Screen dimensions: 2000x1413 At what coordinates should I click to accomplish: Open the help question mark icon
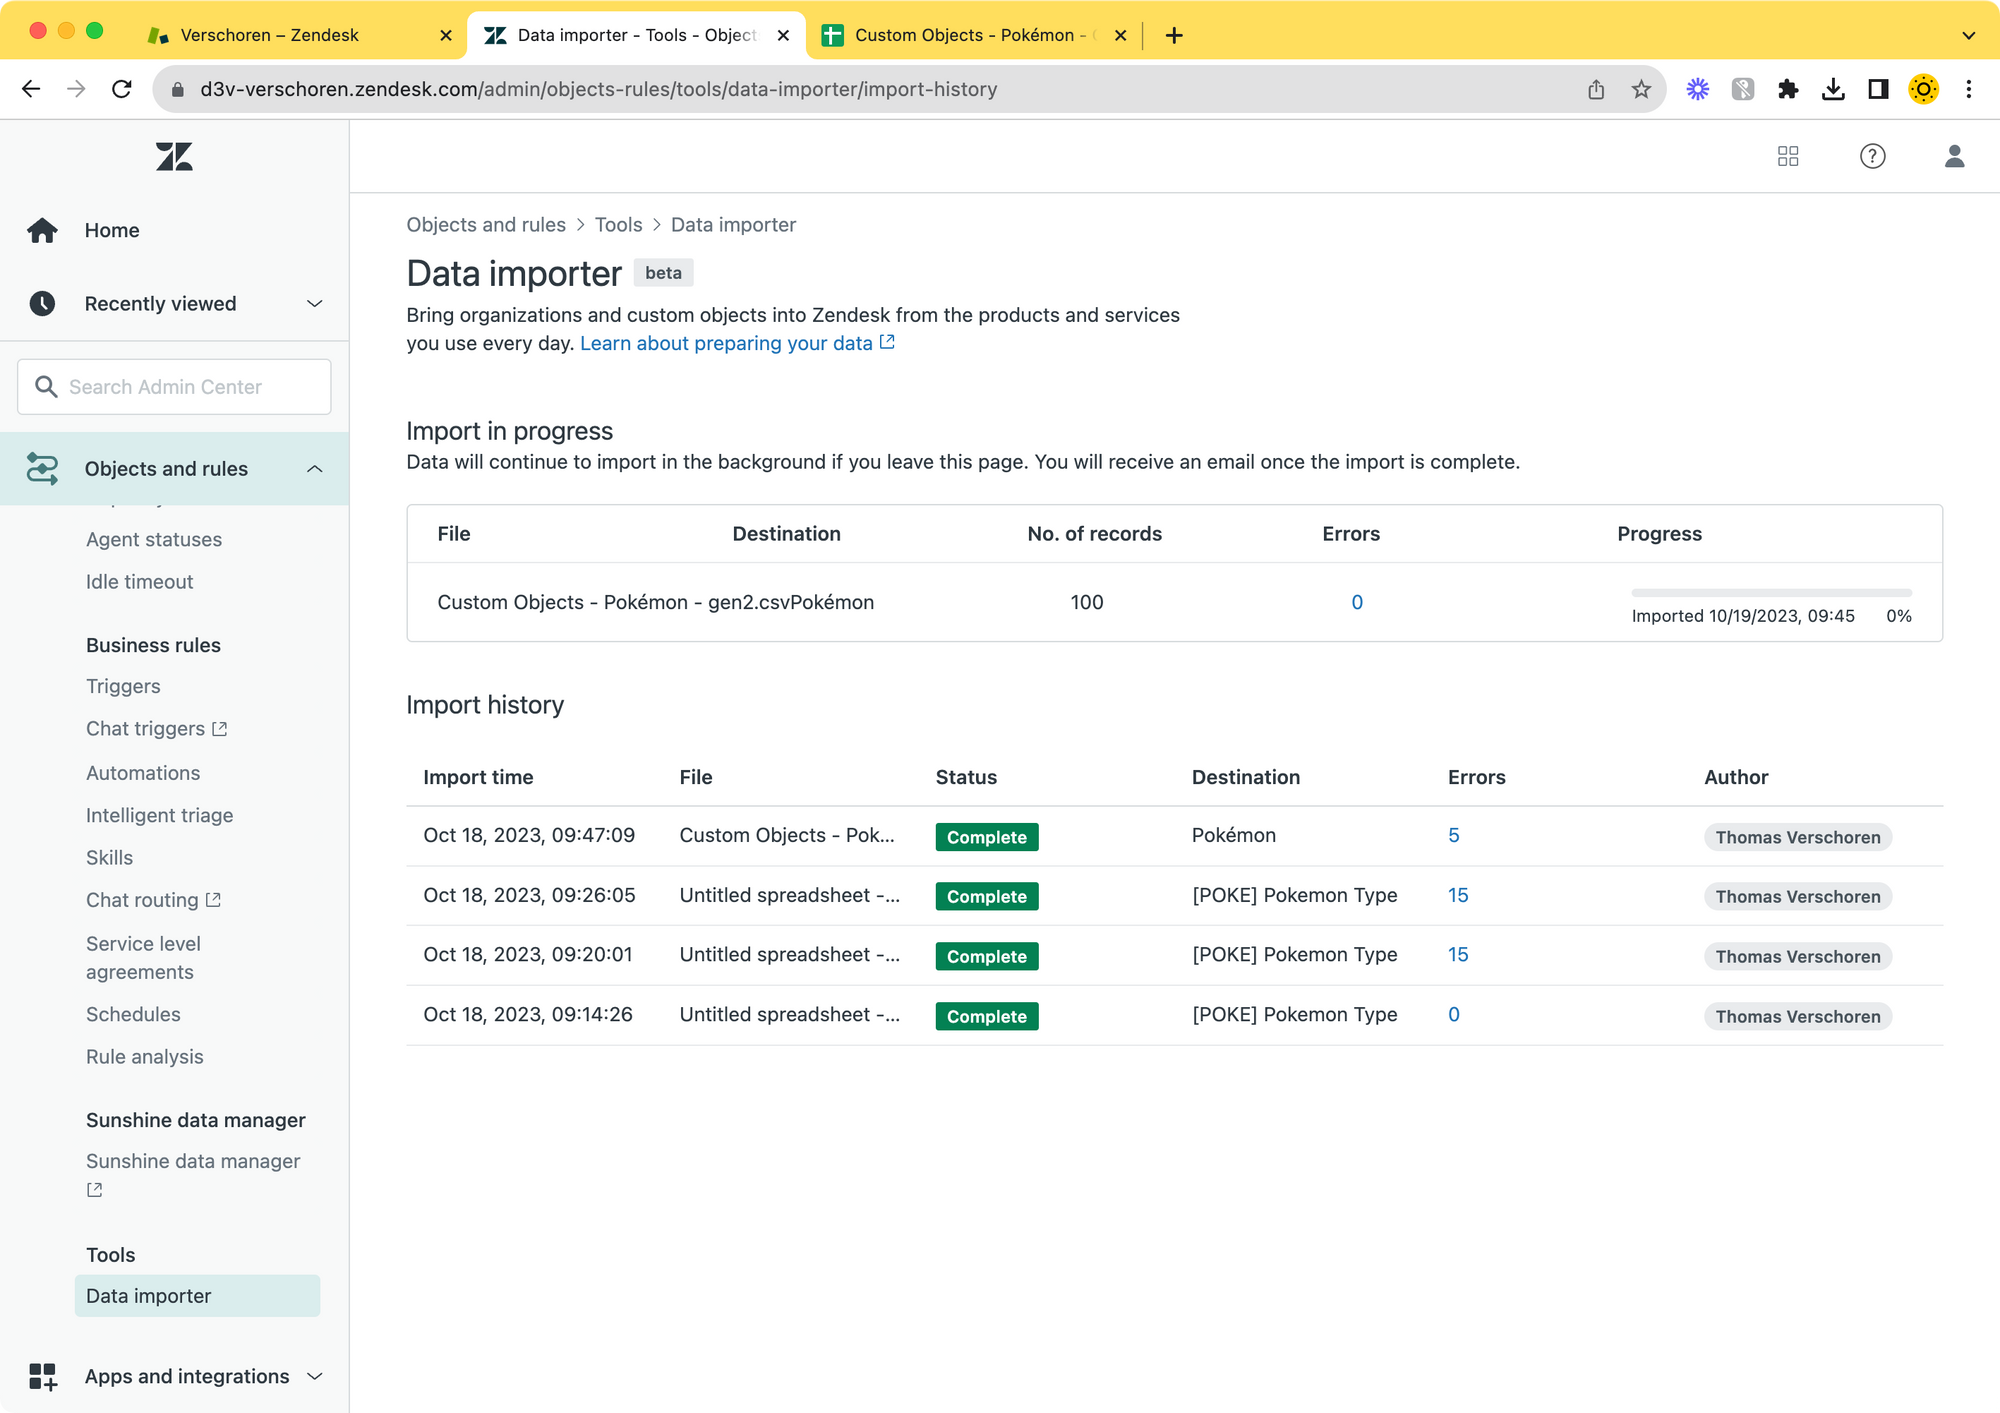pyautogui.click(x=1872, y=156)
